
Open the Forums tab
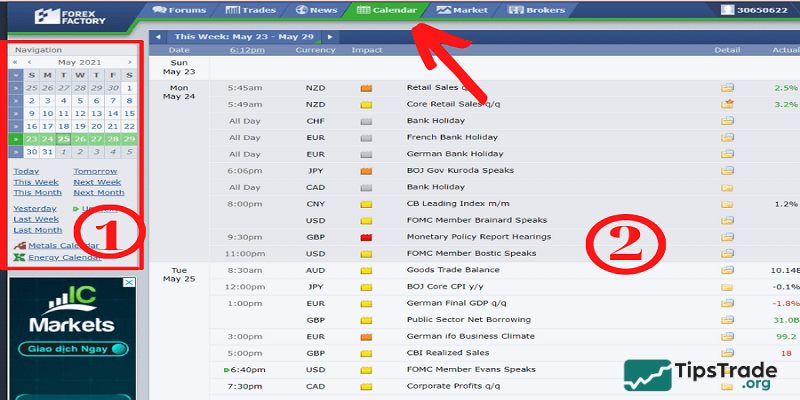coord(180,10)
